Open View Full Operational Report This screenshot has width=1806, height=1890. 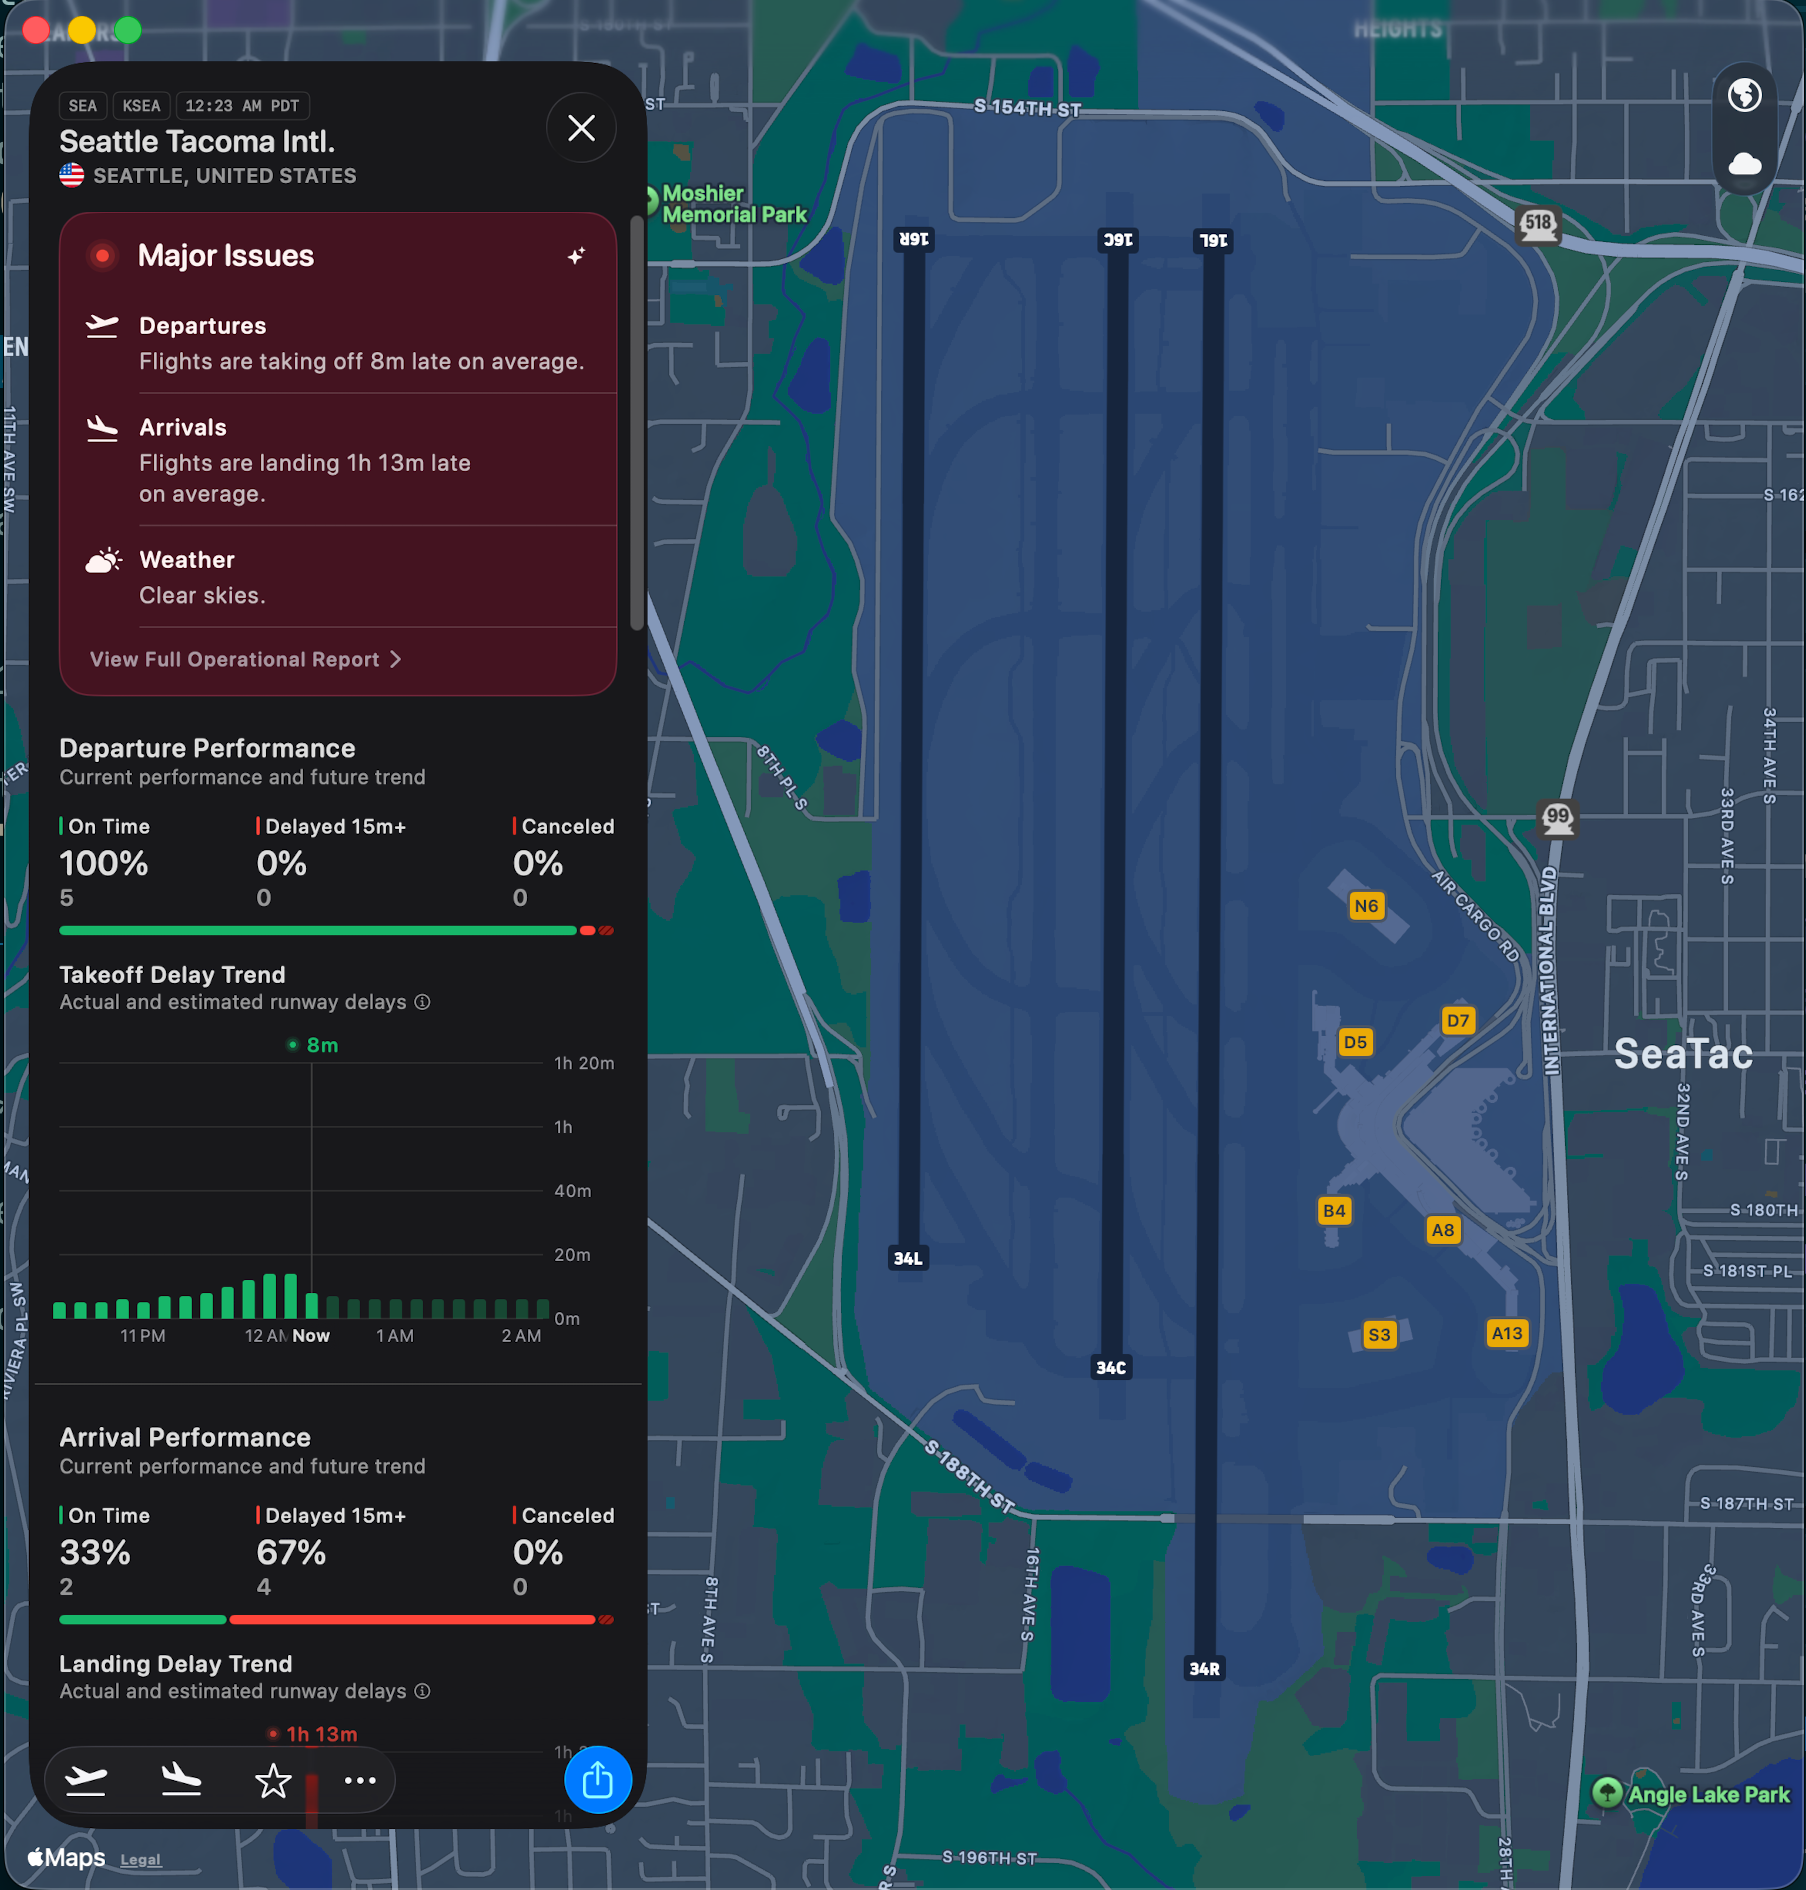click(245, 659)
